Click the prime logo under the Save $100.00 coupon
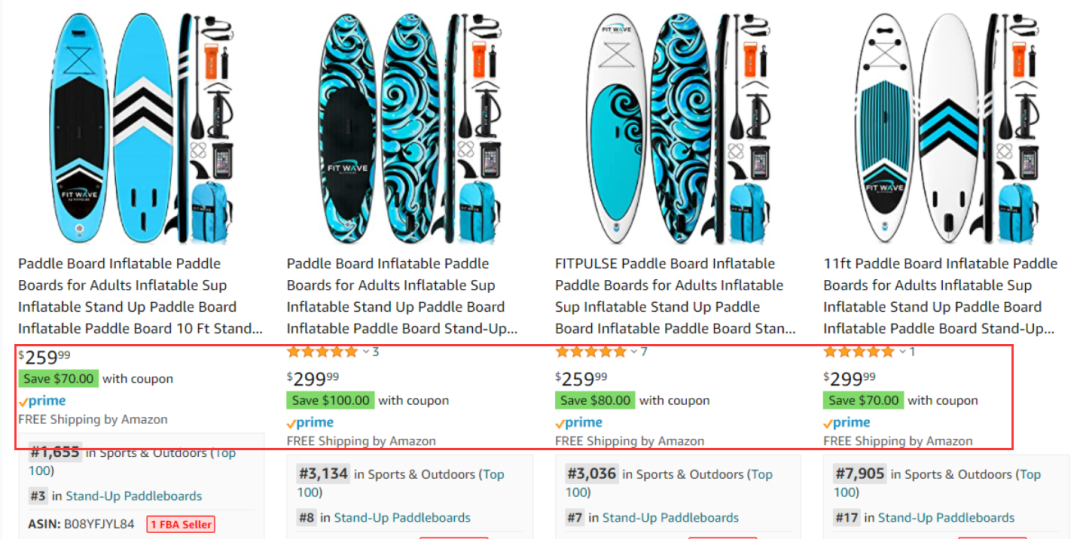This screenshot has width=1080, height=539. pos(310,422)
